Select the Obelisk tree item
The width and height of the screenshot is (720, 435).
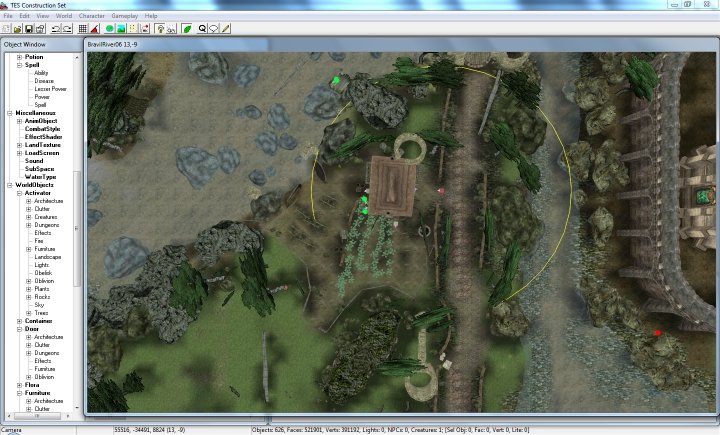43,273
